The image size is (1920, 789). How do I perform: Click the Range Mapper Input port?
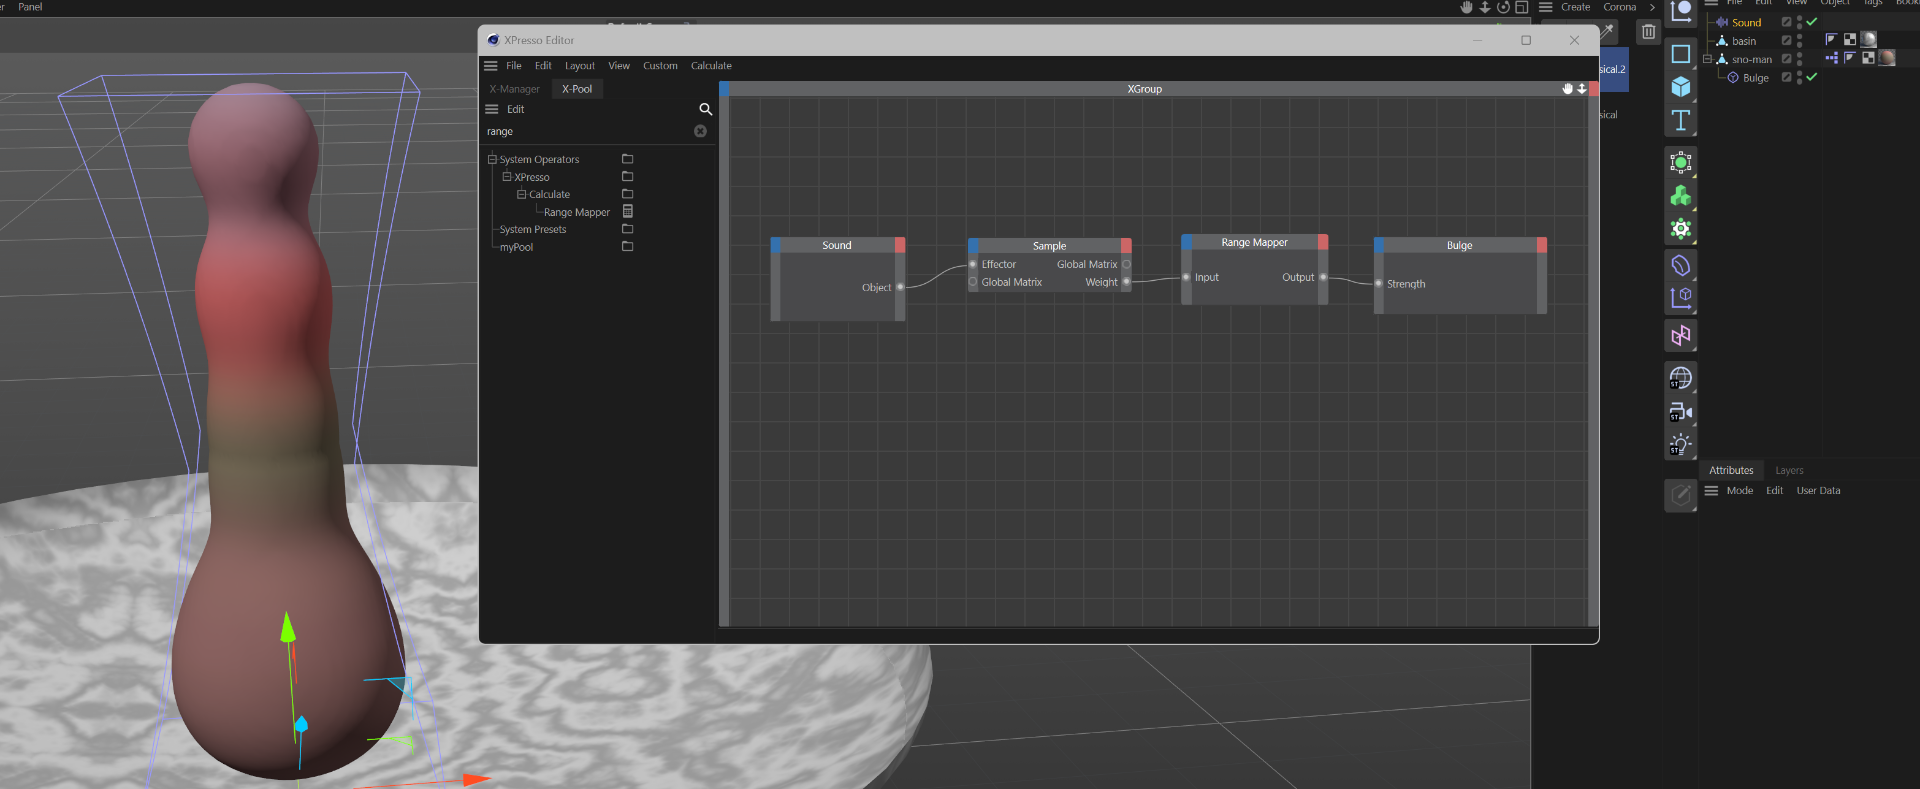tap(1187, 277)
